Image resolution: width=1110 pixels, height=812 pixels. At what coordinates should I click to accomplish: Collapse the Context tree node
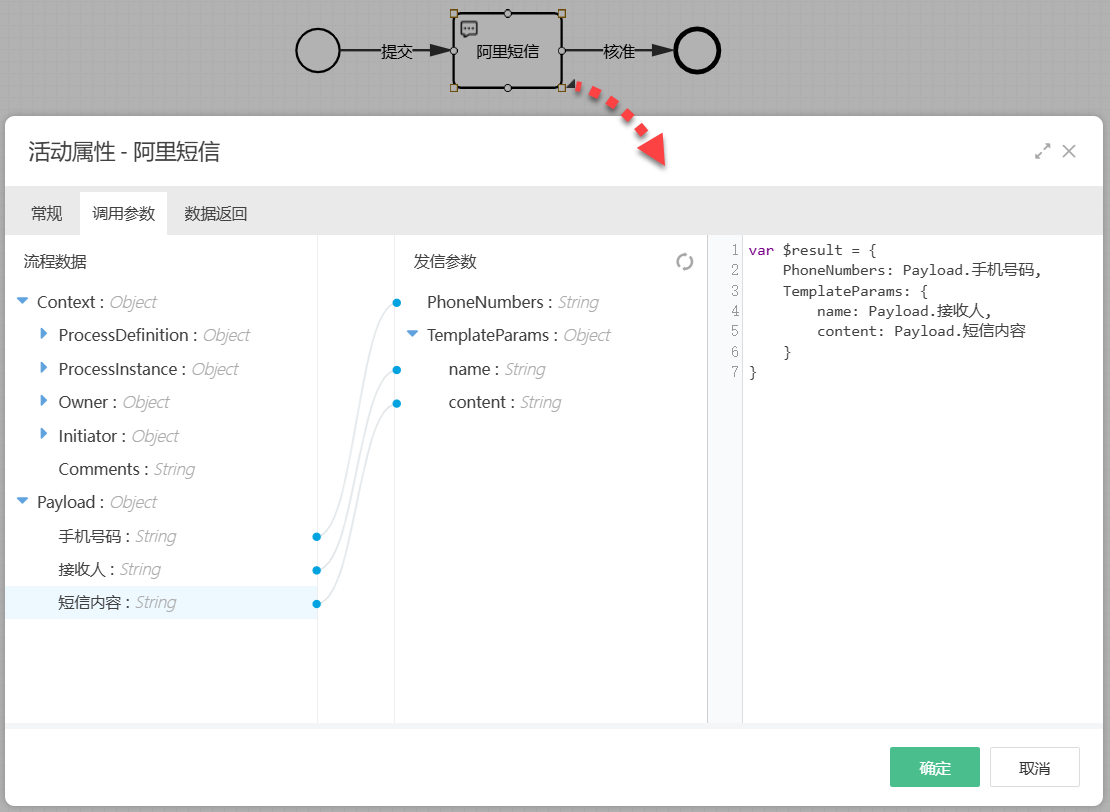click(x=23, y=302)
